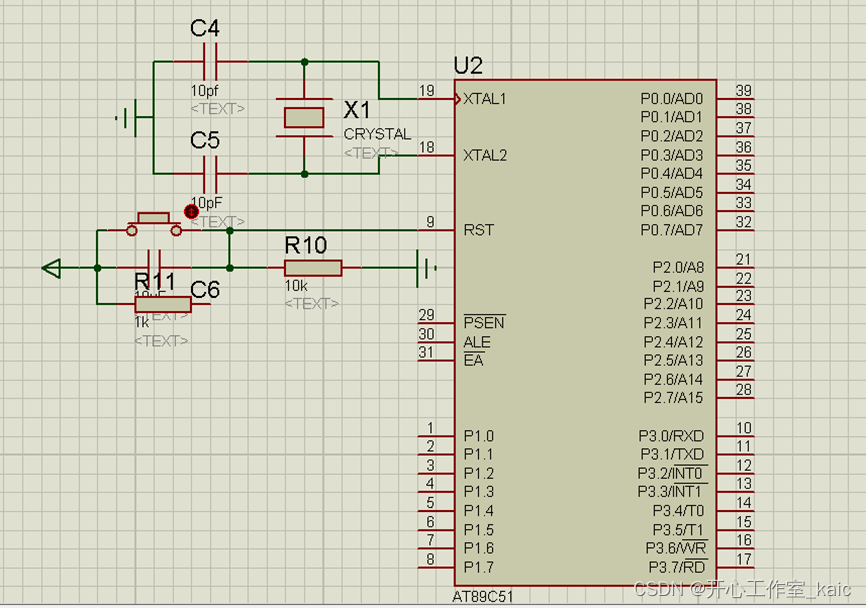Click the EA pin label
Viewport: 866px width, 608px height.
[473, 361]
